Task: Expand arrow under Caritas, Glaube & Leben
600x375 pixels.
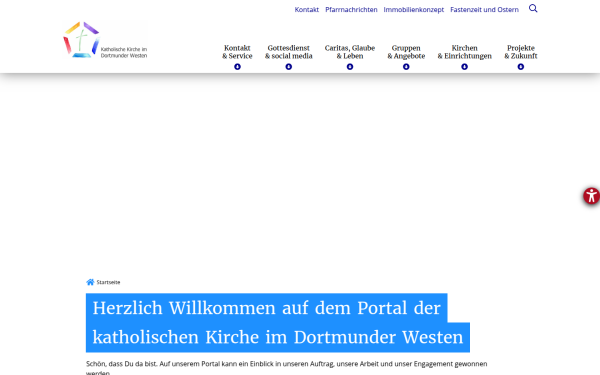Action: (350, 67)
